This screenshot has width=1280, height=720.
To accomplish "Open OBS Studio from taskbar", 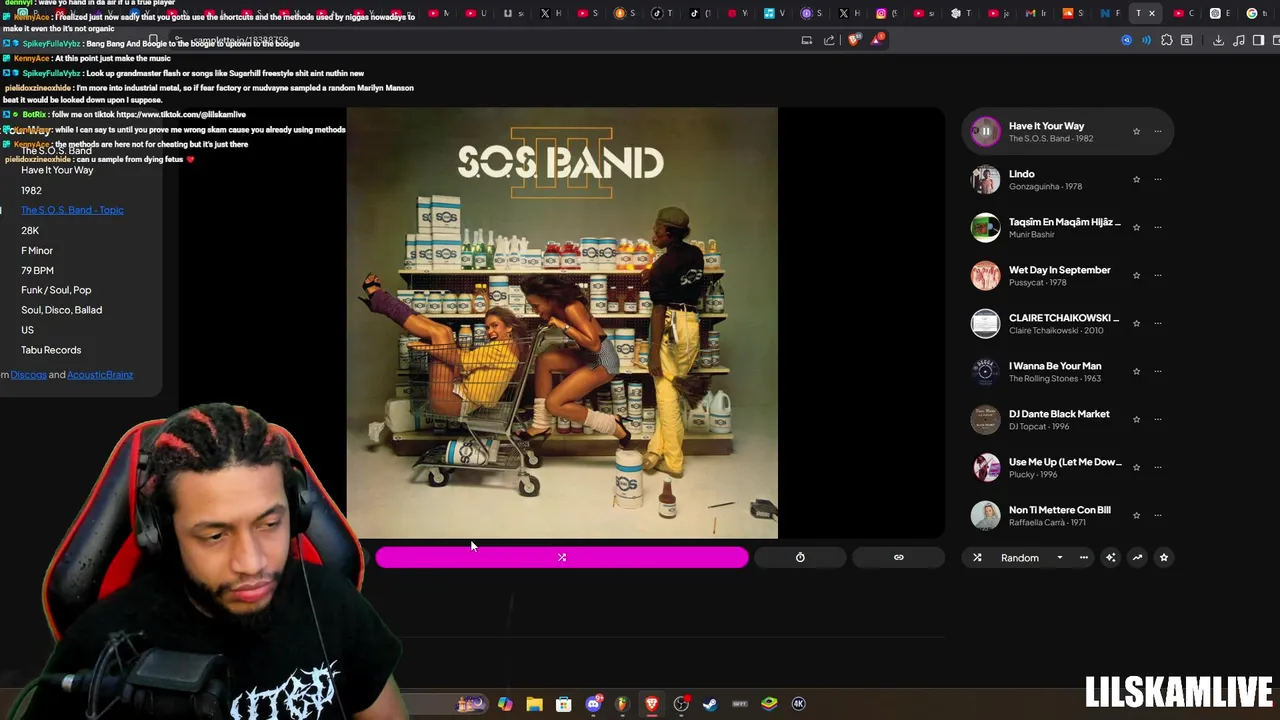I will (681, 704).
